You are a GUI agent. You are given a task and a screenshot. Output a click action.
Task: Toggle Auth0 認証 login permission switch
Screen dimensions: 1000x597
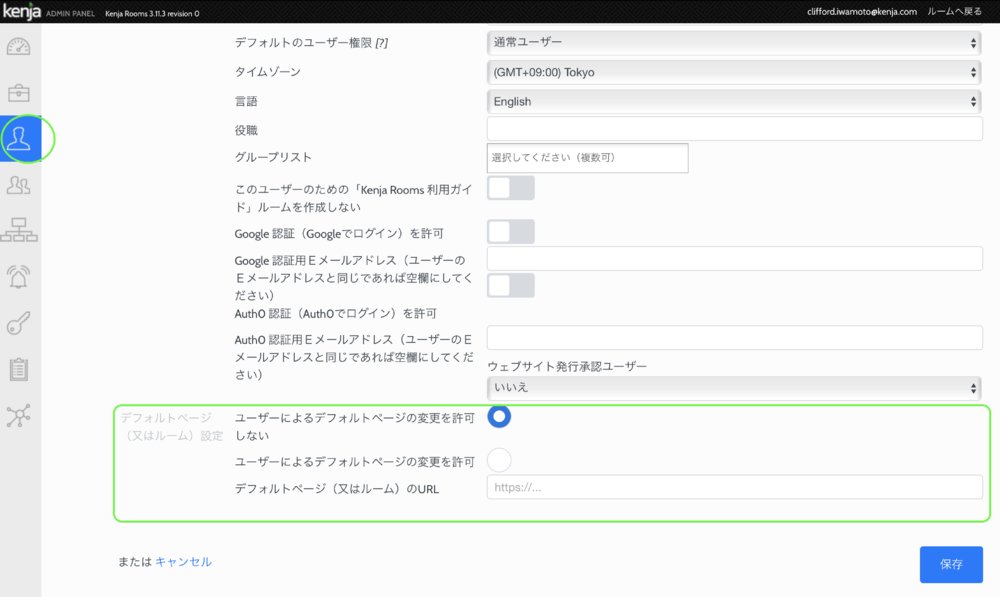pos(511,285)
